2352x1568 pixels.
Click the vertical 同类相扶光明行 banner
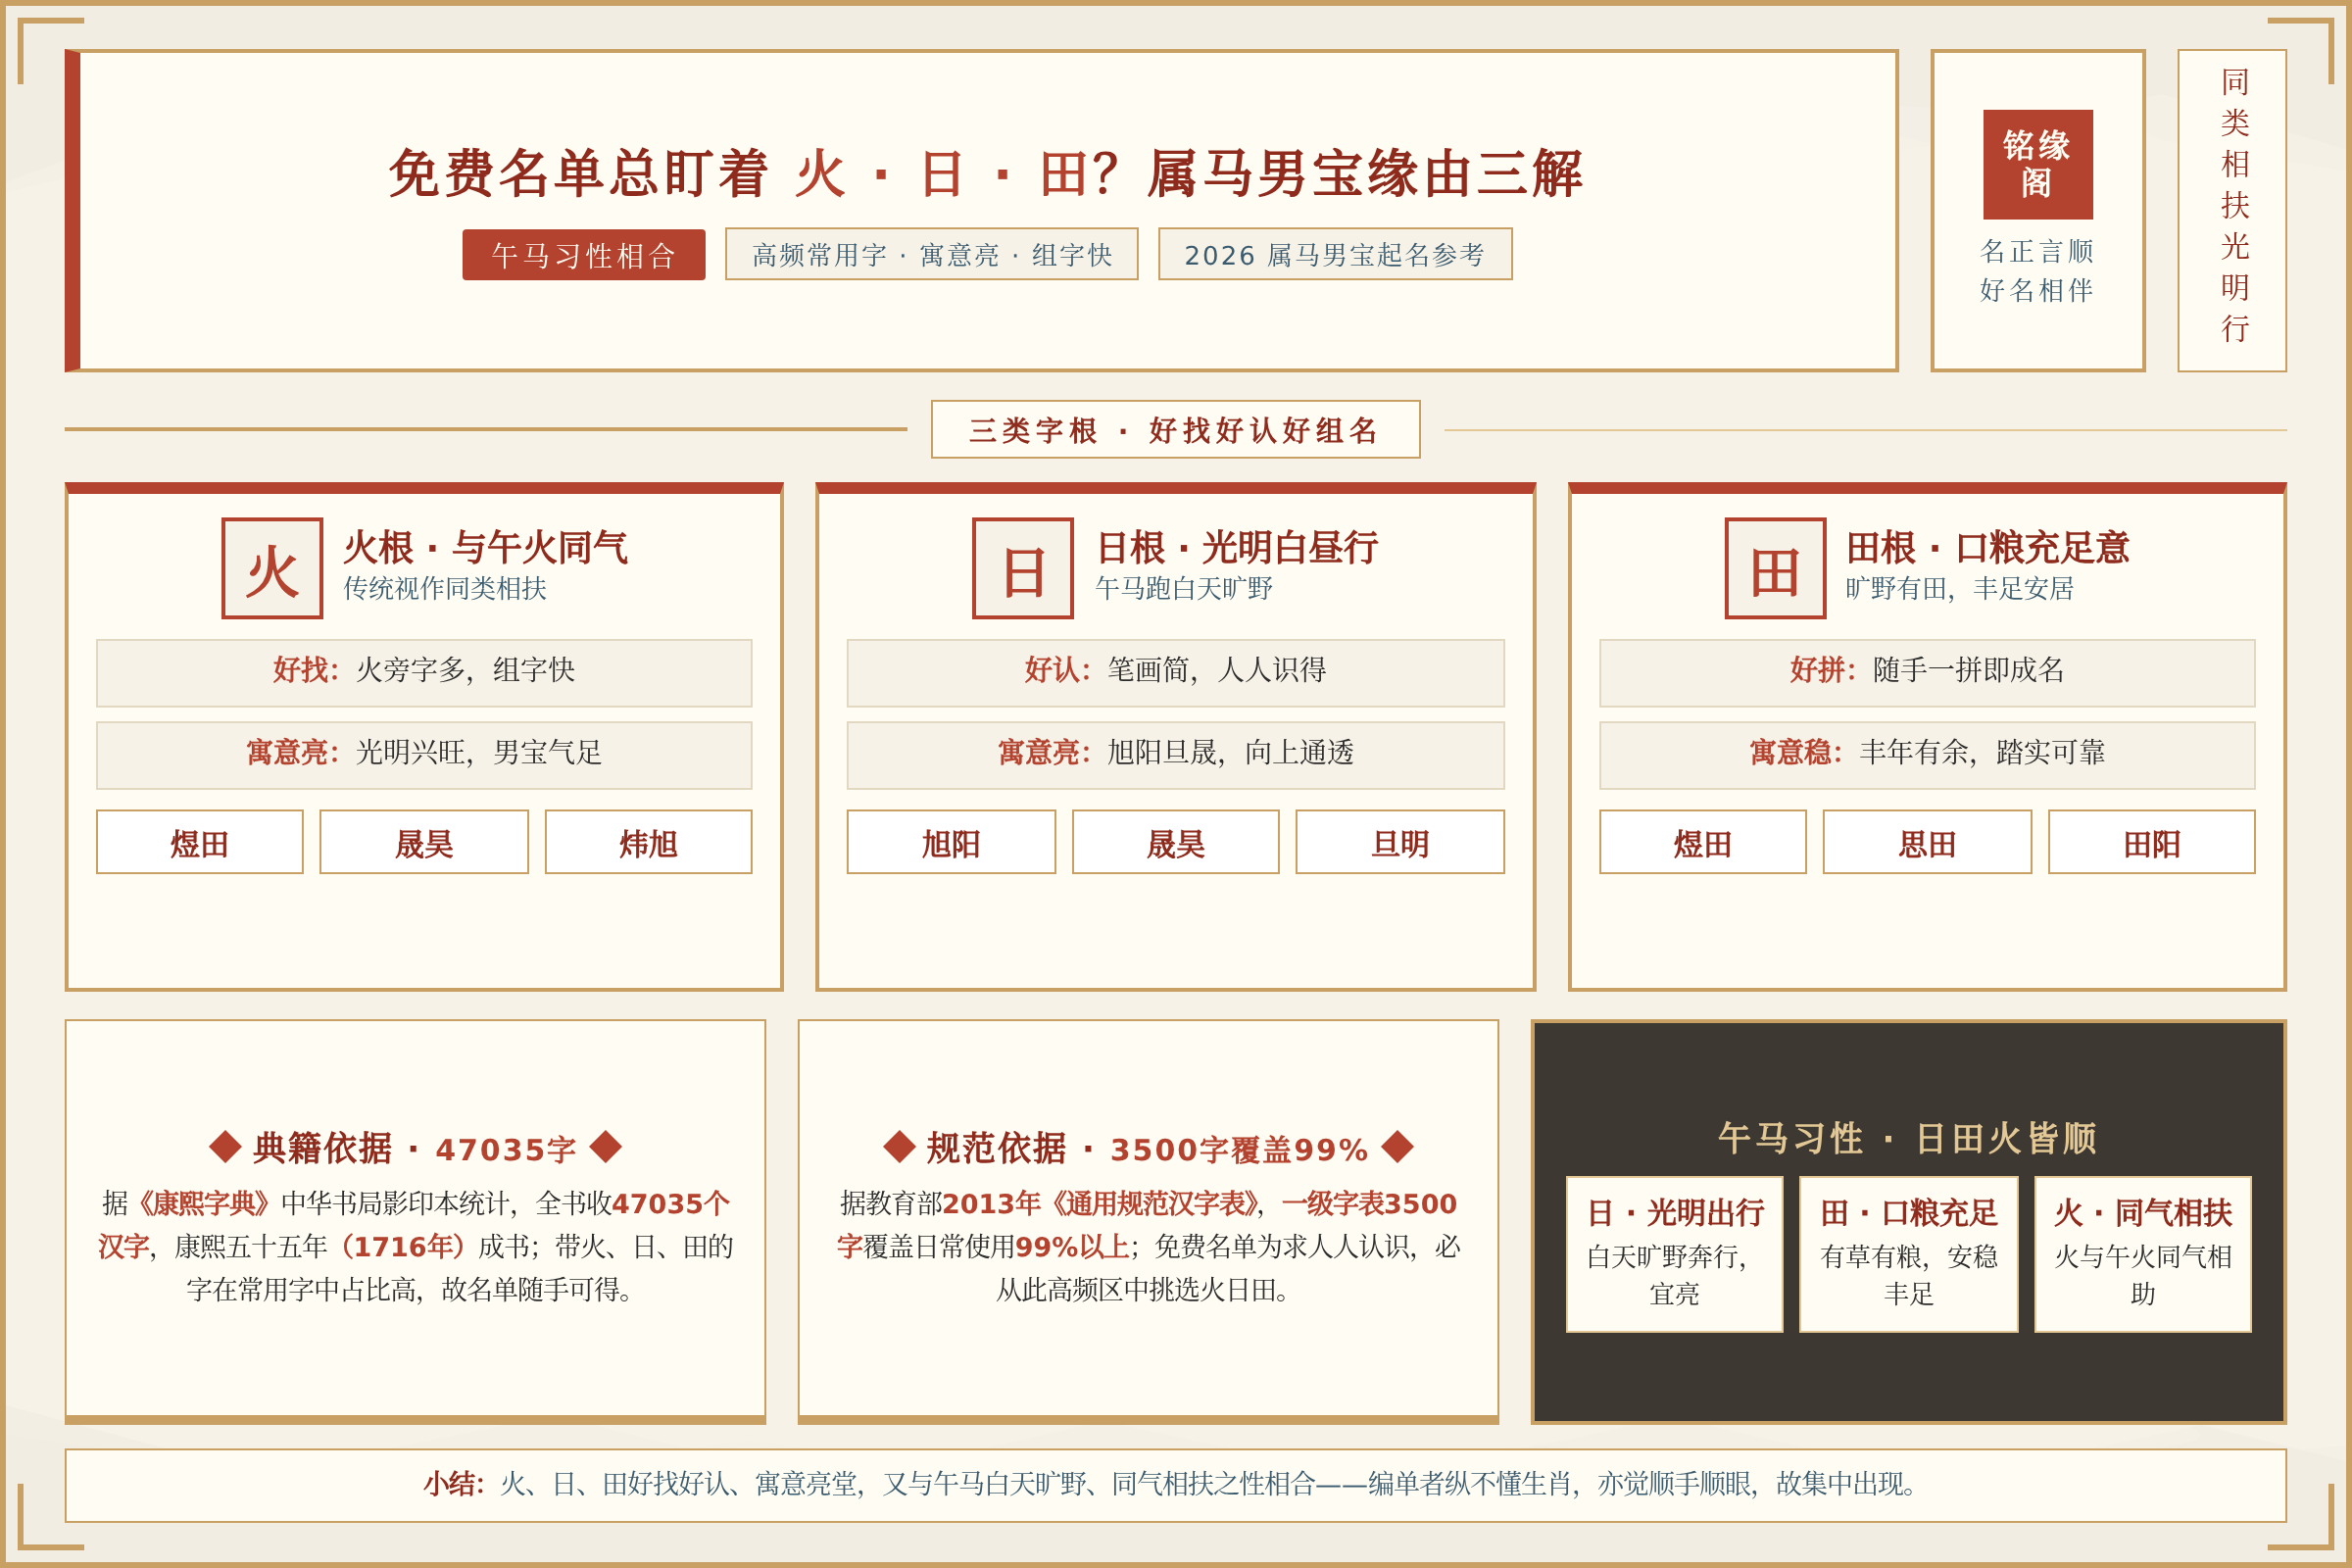(2232, 210)
